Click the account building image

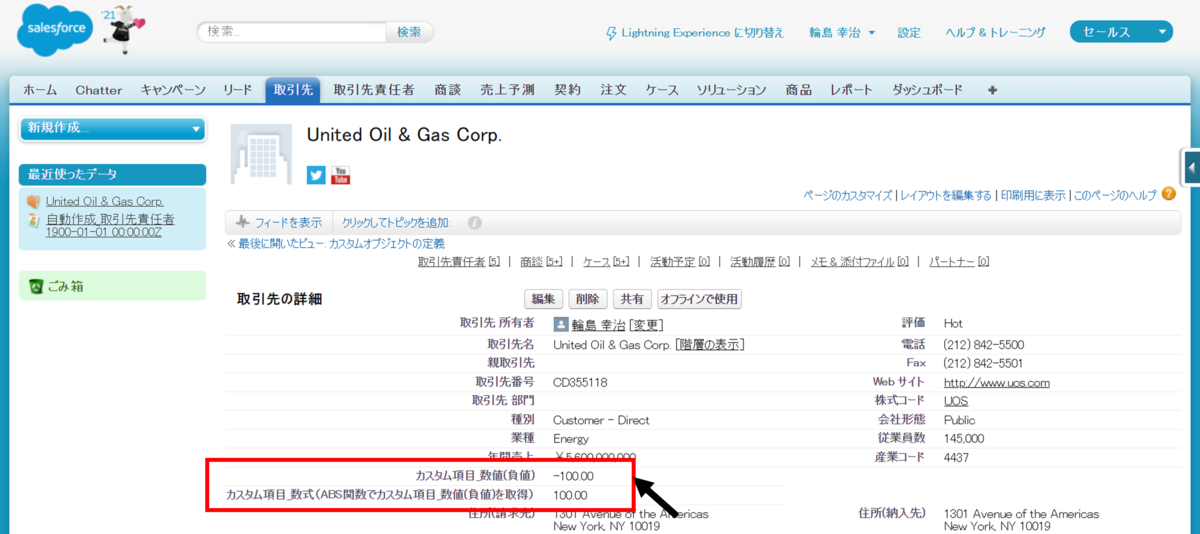click(262, 155)
